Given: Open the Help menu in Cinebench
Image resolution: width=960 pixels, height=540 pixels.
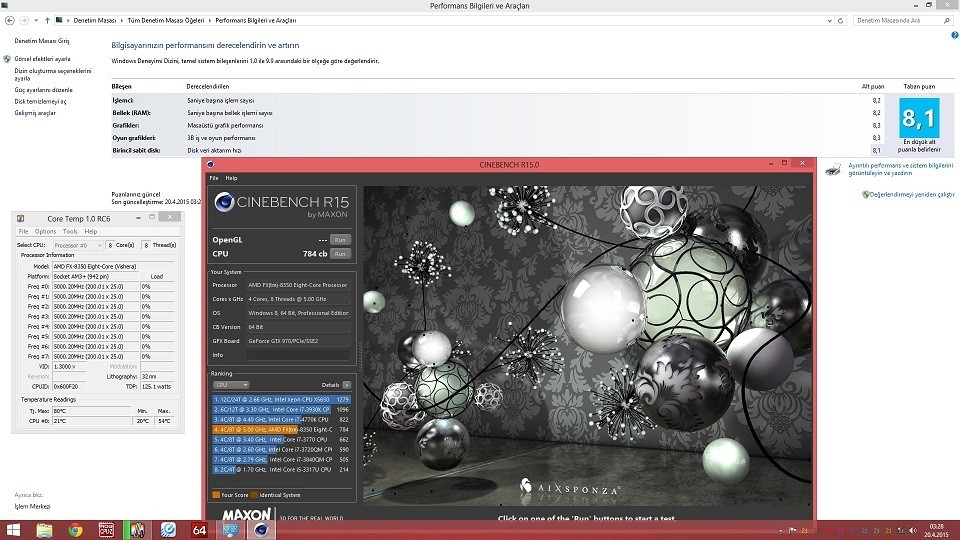Looking at the screenshot, I should point(231,178).
